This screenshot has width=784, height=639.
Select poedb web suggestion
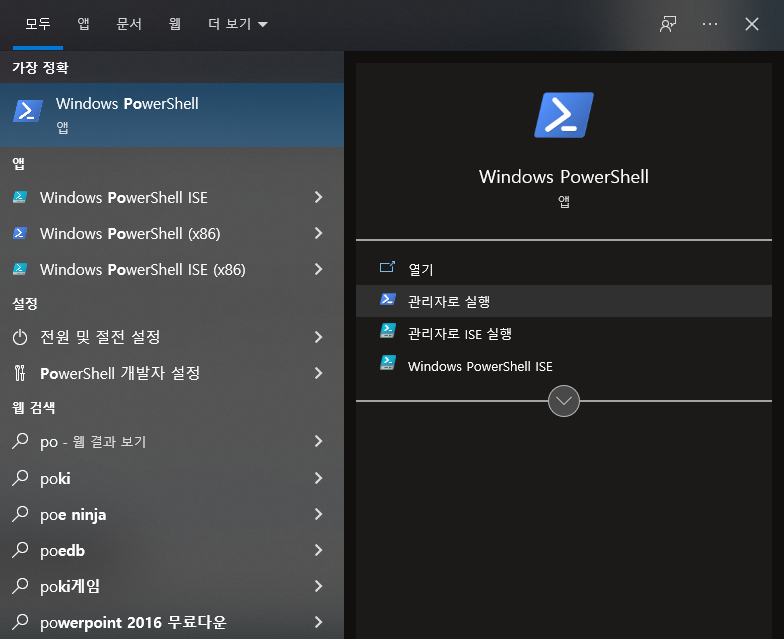pos(172,550)
